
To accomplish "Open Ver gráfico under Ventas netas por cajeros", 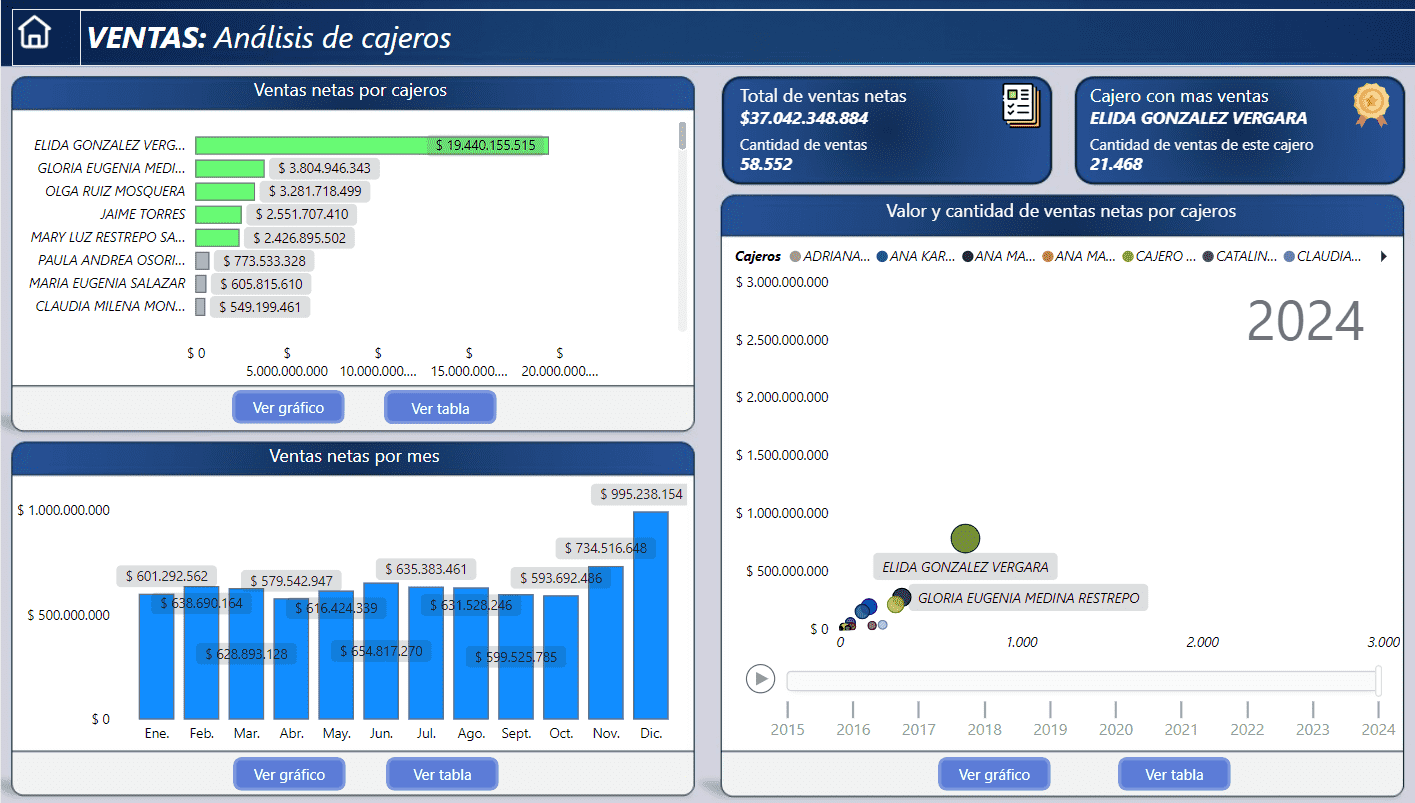I will point(289,407).
